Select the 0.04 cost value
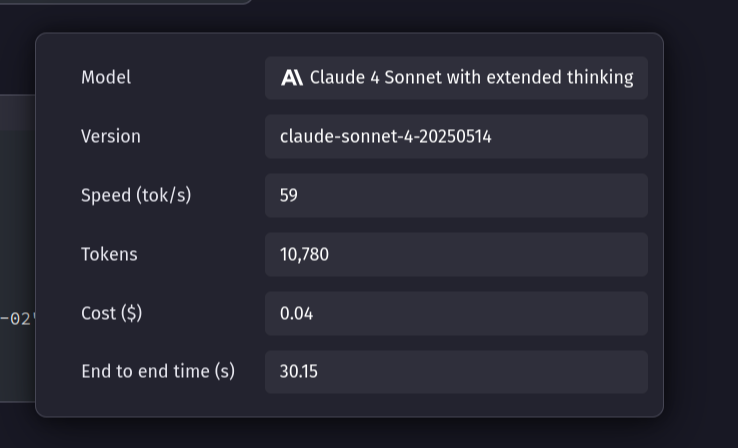The image size is (738, 448). (296, 313)
